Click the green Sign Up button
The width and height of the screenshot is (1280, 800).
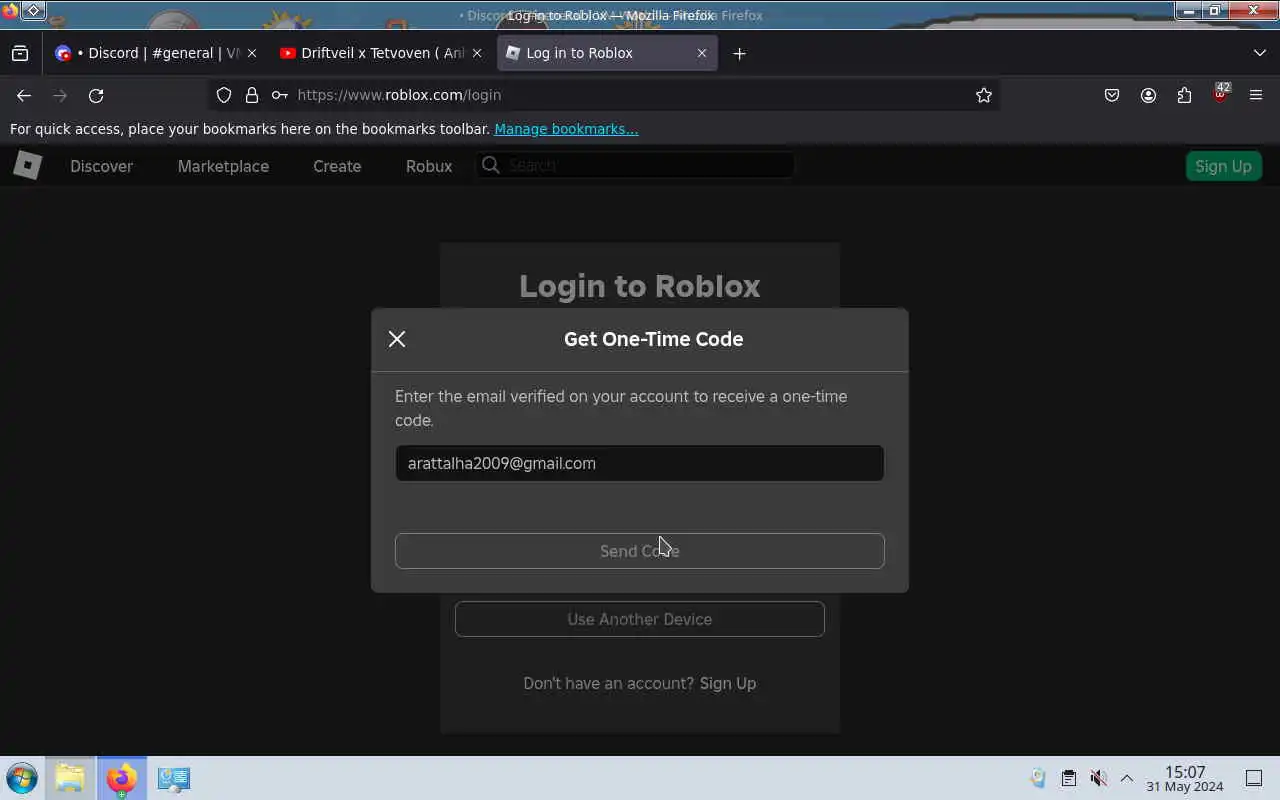coord(1223,166)
